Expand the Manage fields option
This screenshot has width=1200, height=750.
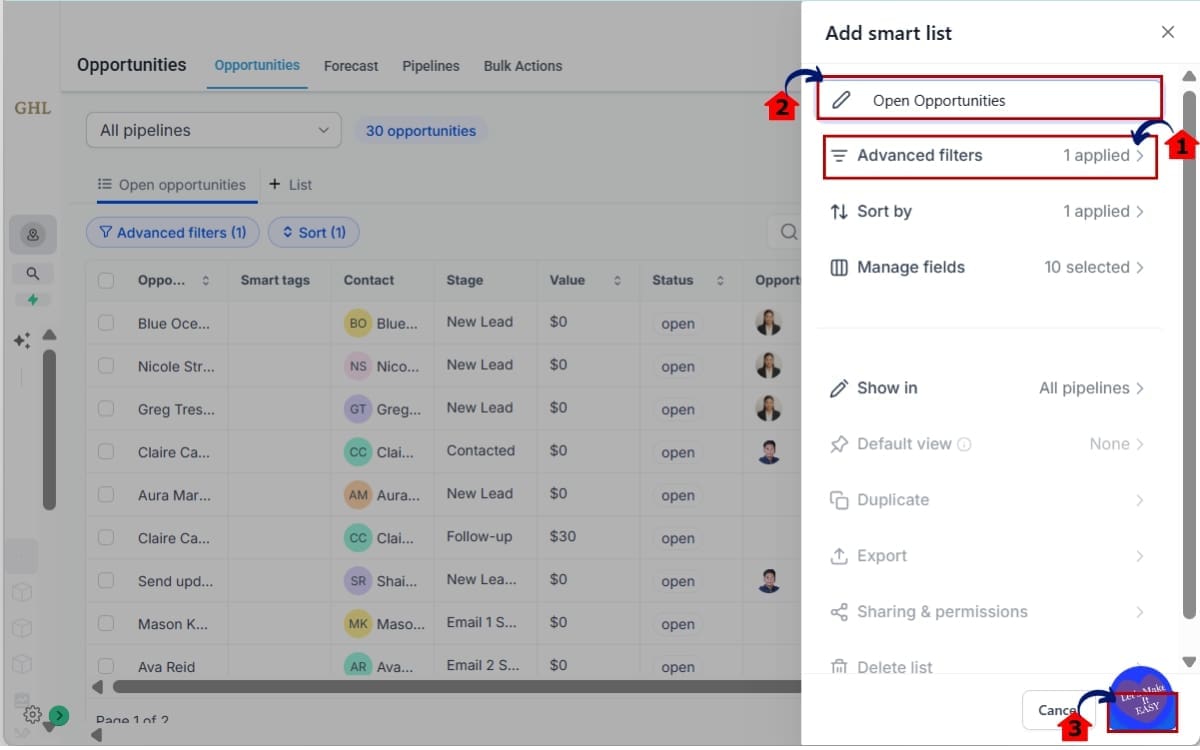pyautogui.click(x=988, y=267)
